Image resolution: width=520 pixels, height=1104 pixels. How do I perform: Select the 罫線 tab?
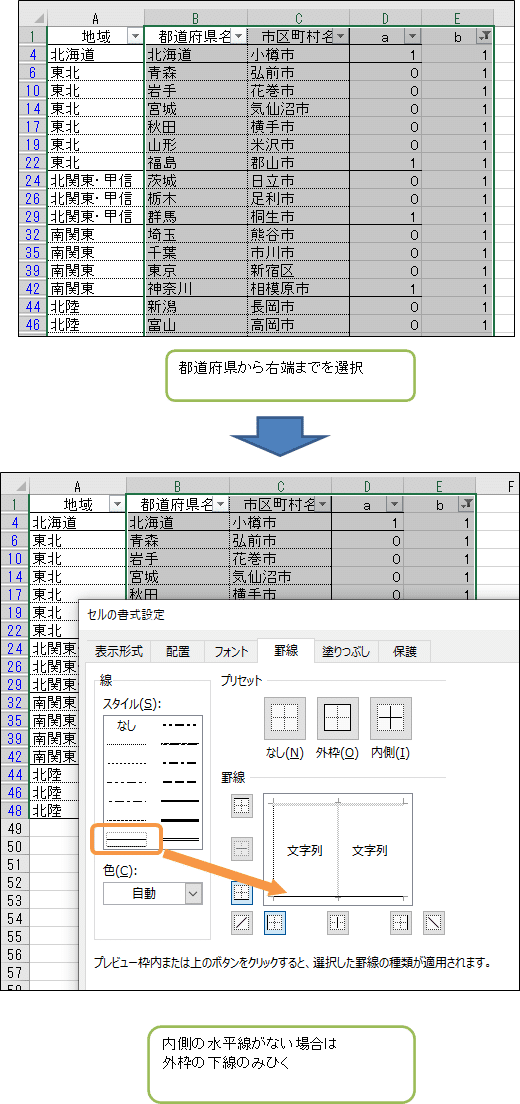coord(286,651)
